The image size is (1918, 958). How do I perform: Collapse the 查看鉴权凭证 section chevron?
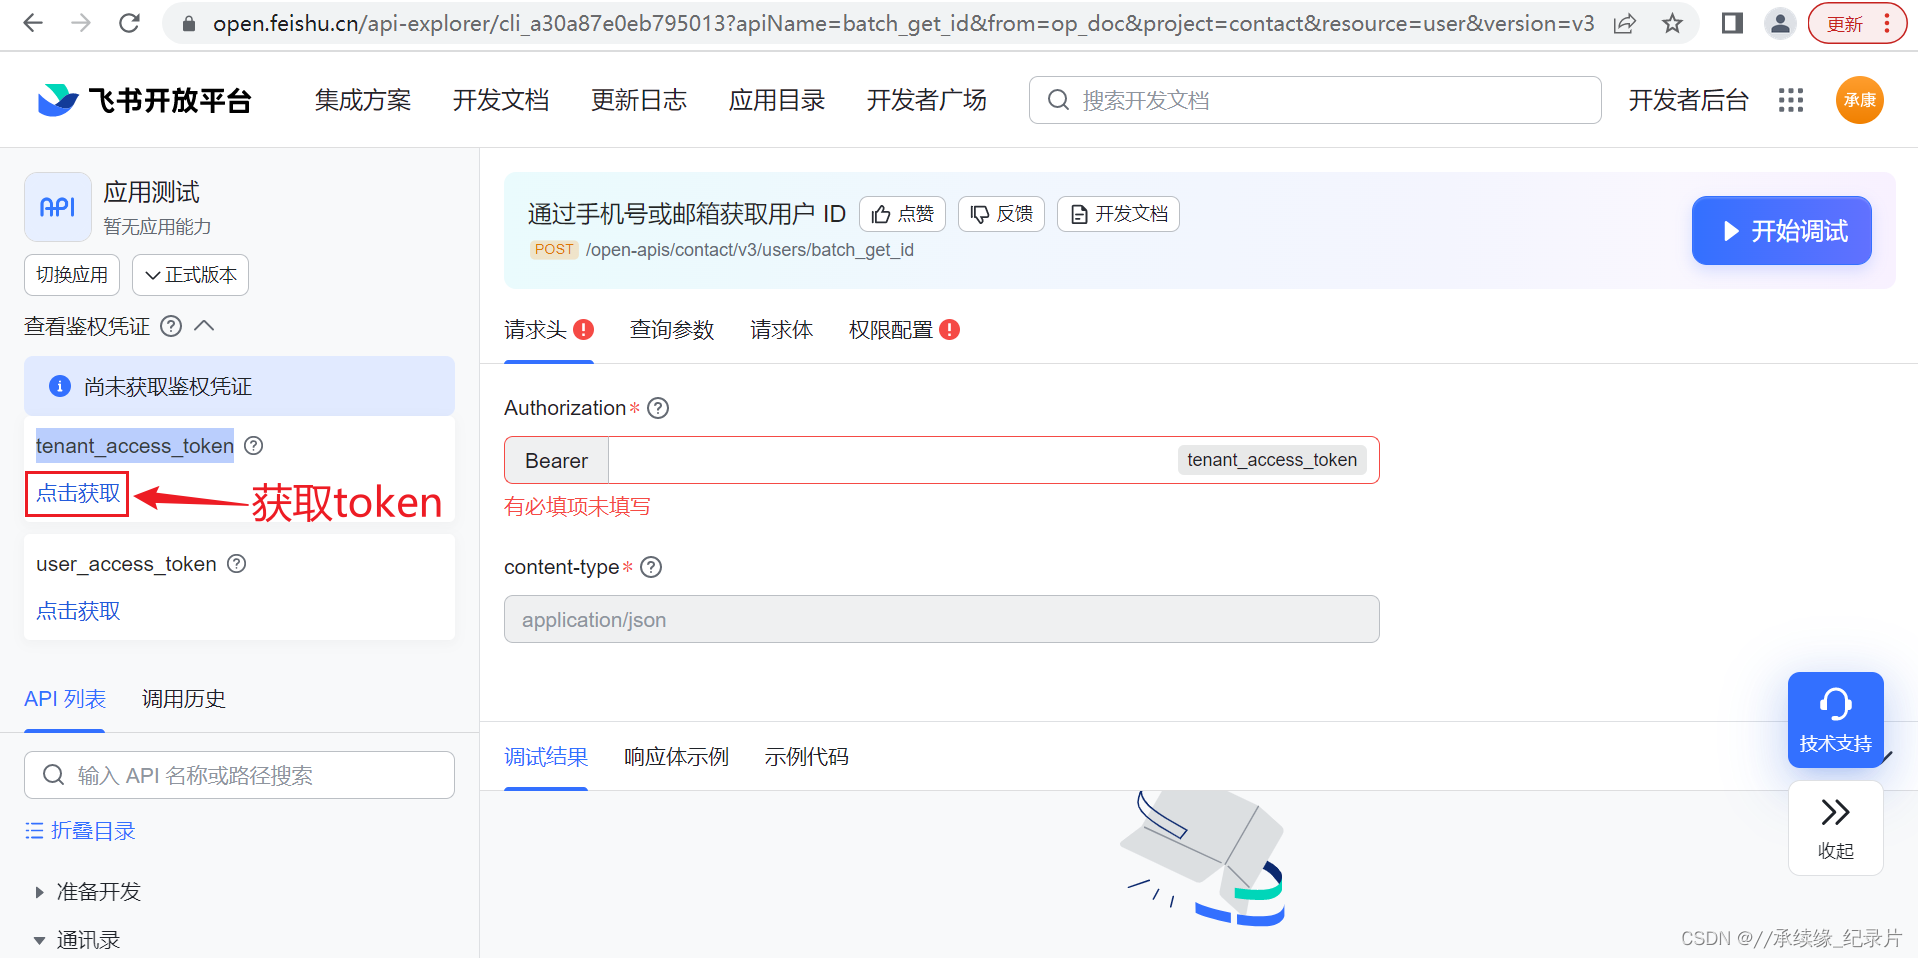(x=204, y=326)
